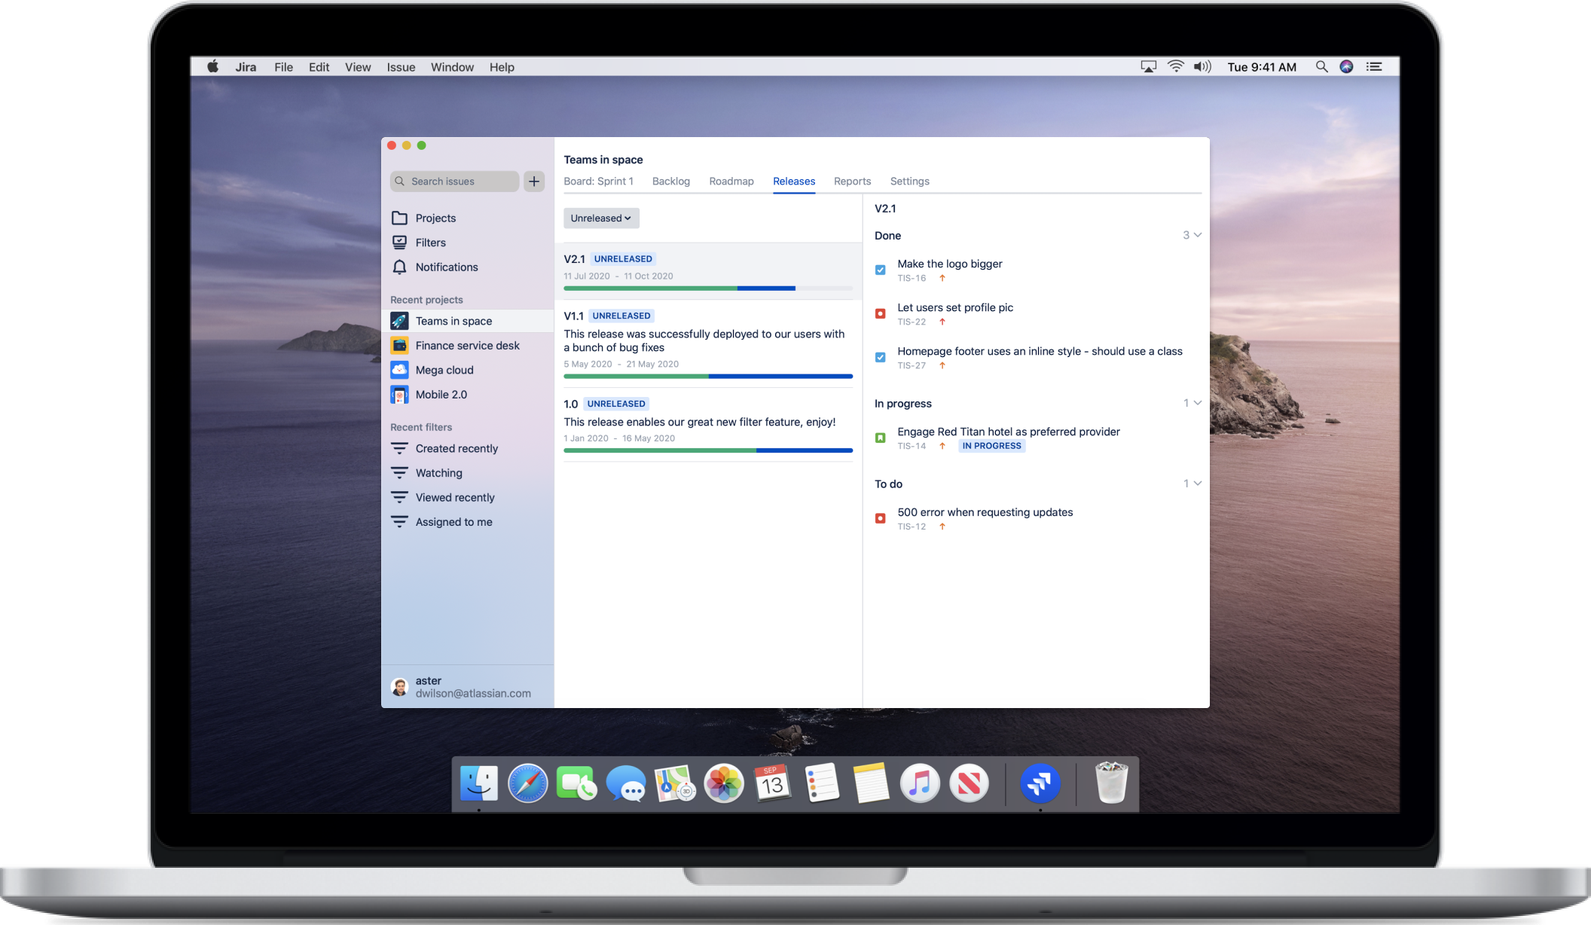Image resolution: width=1591 pixels, height=925 pixels.
Task: Focus the Search issues field
Action: (455, 181)
